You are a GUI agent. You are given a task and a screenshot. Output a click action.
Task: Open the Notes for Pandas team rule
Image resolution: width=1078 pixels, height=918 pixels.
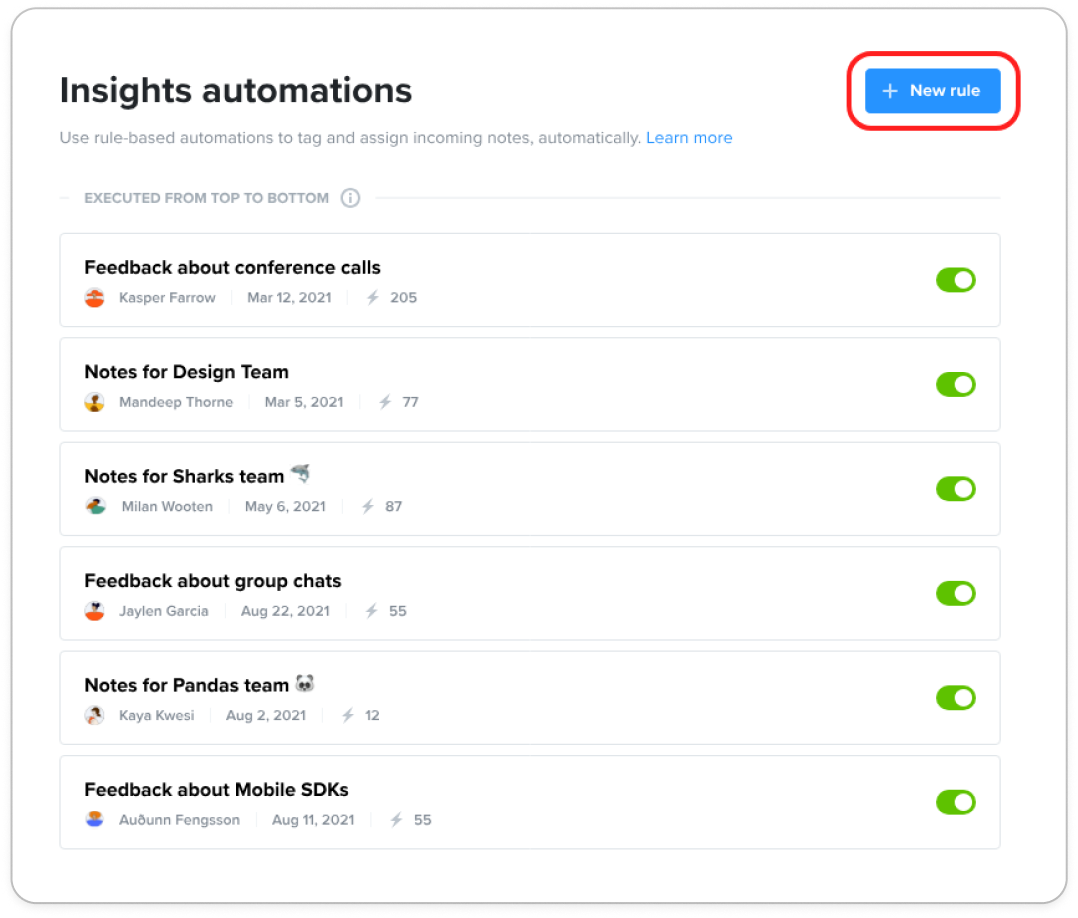pyautogui.click(x=529, y=698)
